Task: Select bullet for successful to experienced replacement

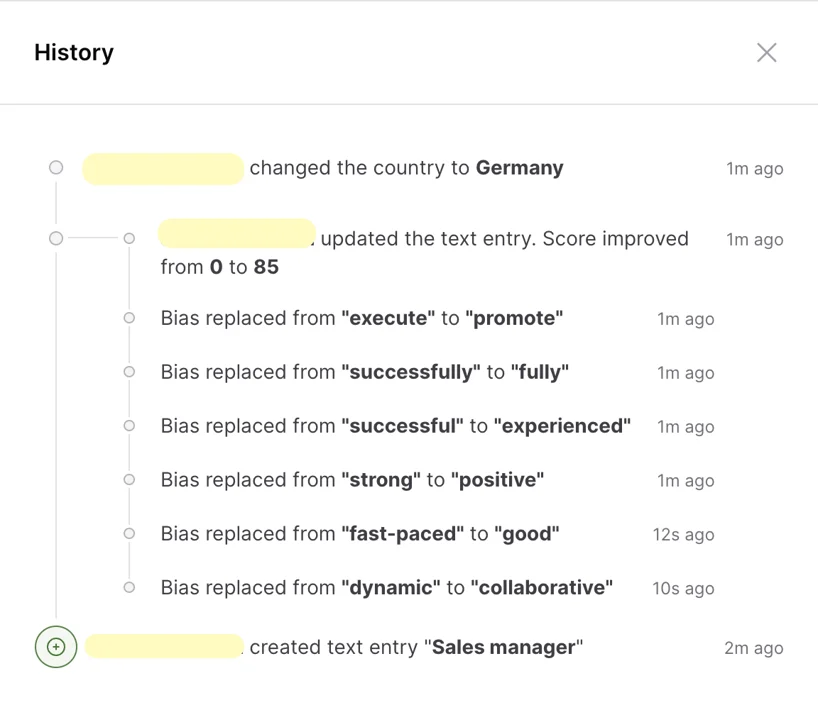Action: pos(129,426)
